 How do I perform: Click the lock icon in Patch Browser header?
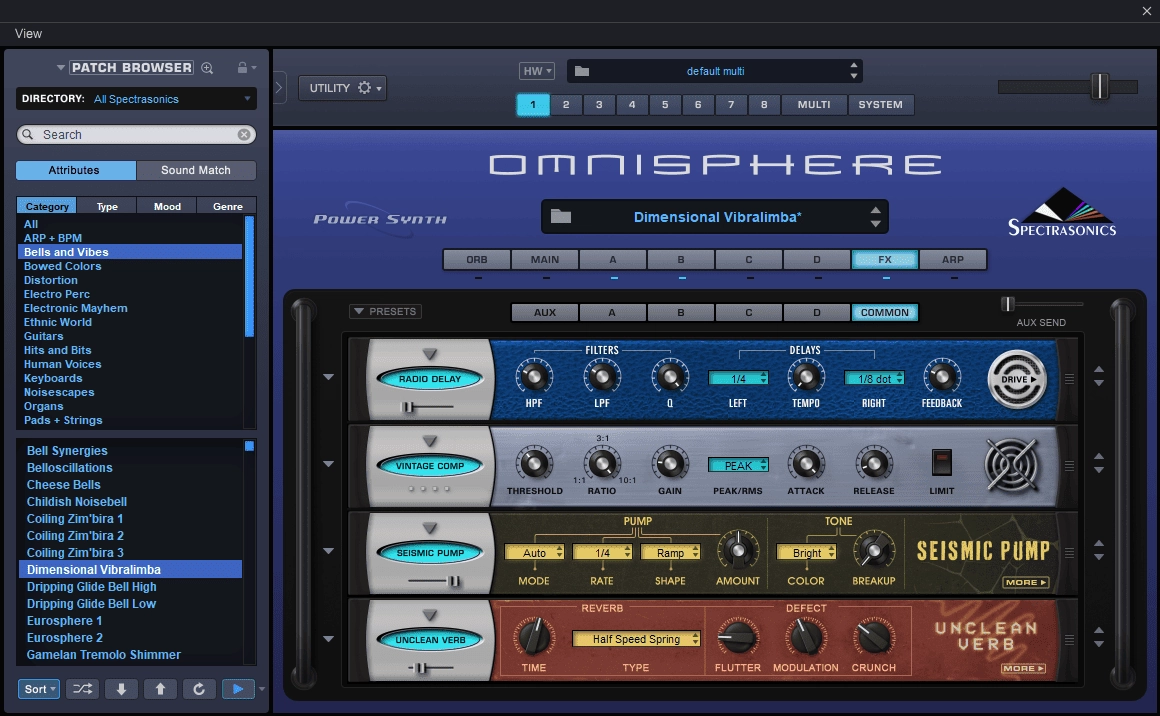[x=242, y=67]
